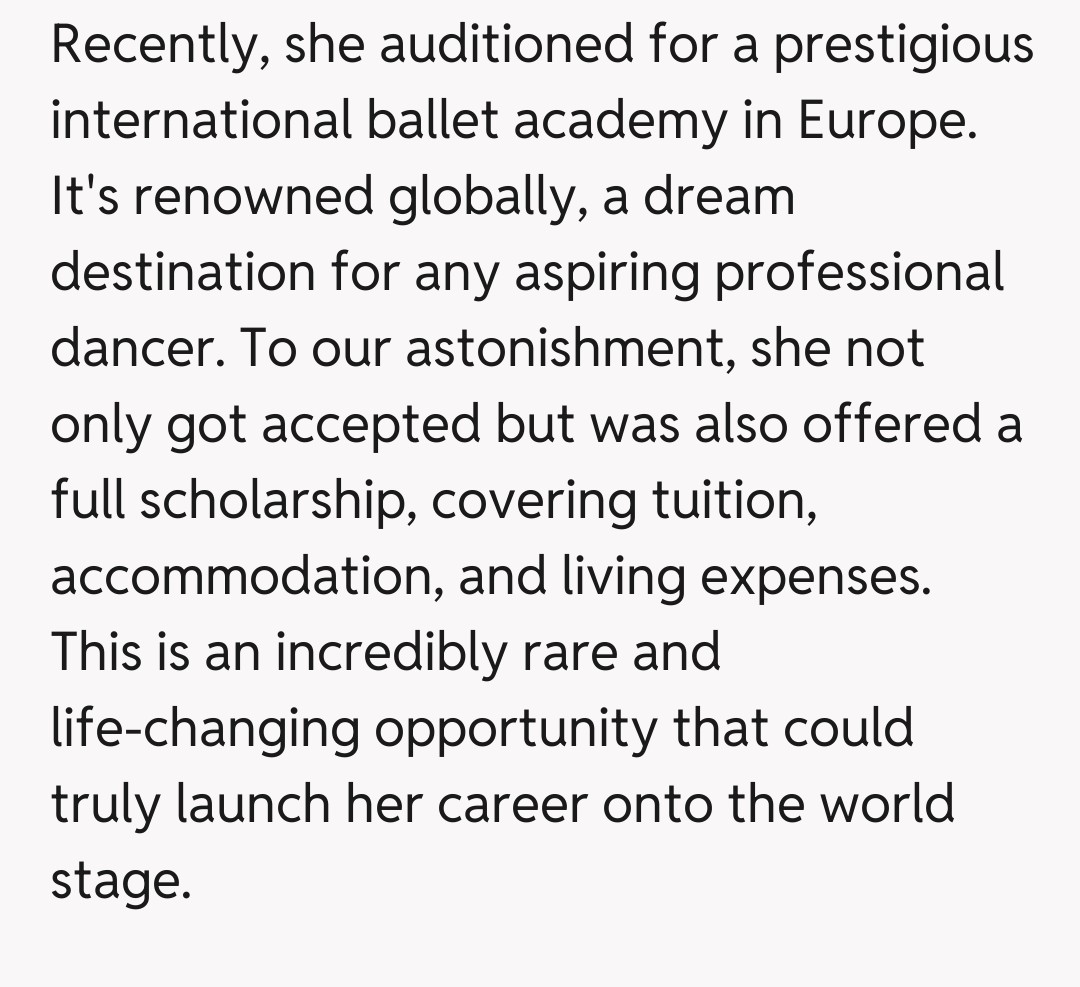Click on the word "life-changing"
Viewport: 1080px width, 987px height.
click(x=205, y=729)
